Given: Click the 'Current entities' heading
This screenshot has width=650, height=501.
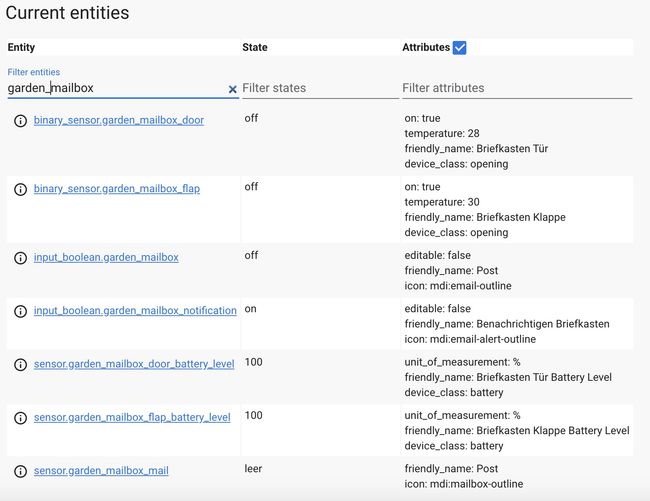Looking at the screenshot, I should [68, 12].
